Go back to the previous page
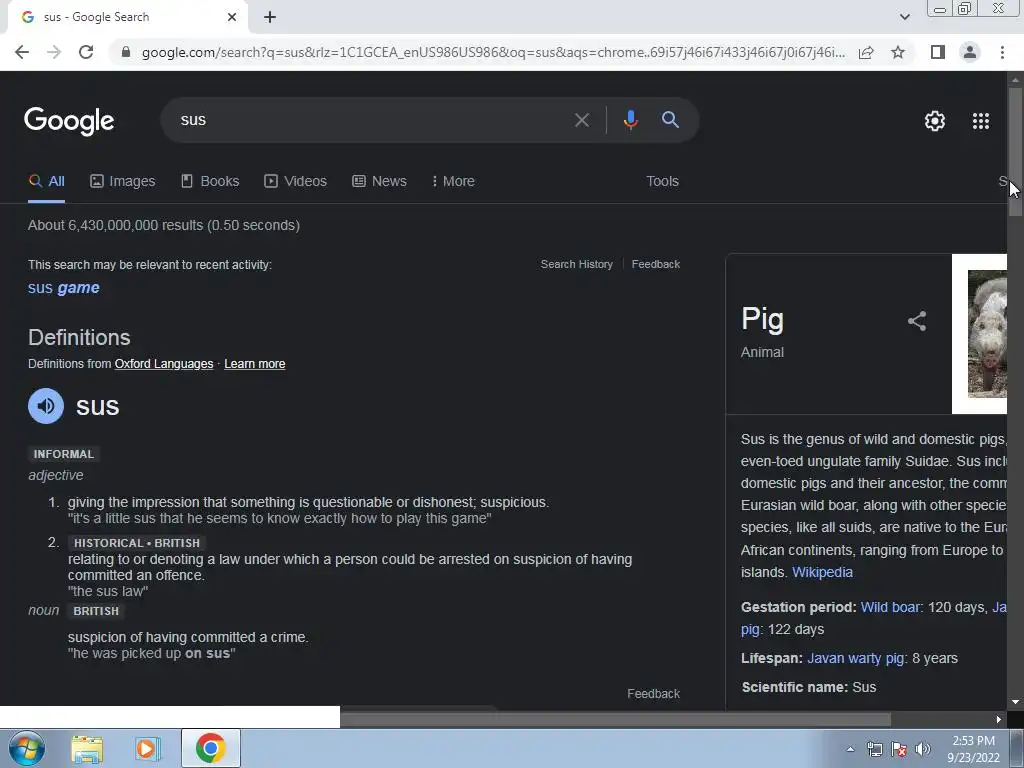The image size is (1024, 768). point(22,52)
